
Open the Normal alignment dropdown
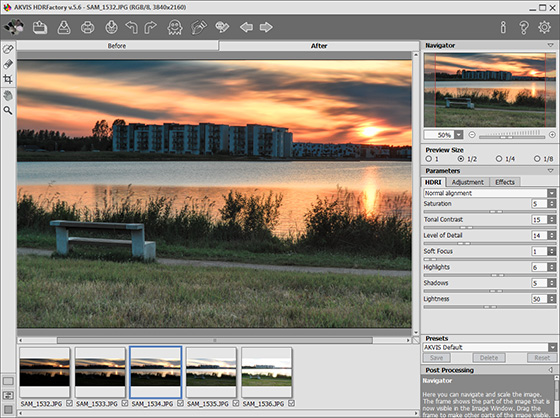coord(490,193)
